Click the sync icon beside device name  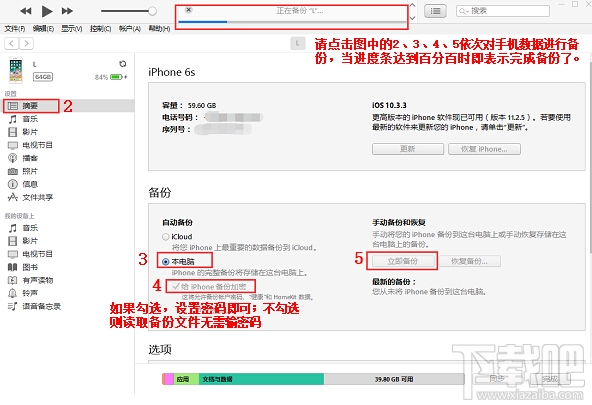123,64
